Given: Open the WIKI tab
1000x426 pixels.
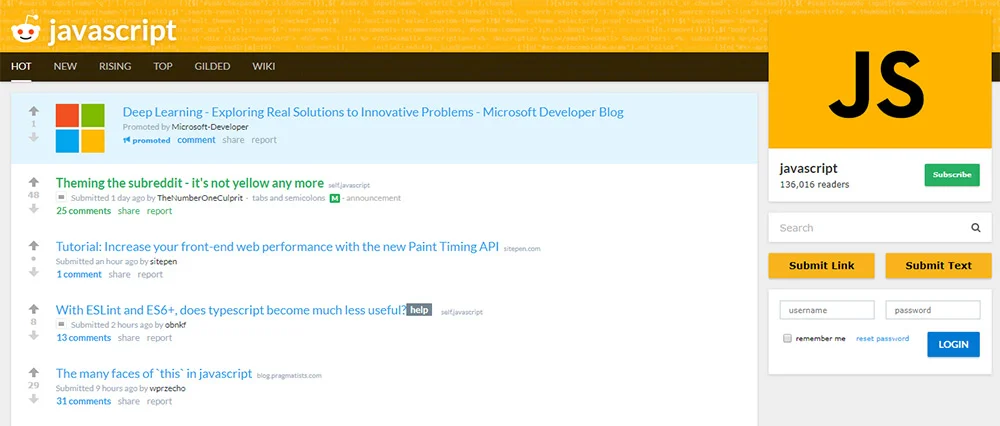Looking at the screenshot, I should point(263,66).
